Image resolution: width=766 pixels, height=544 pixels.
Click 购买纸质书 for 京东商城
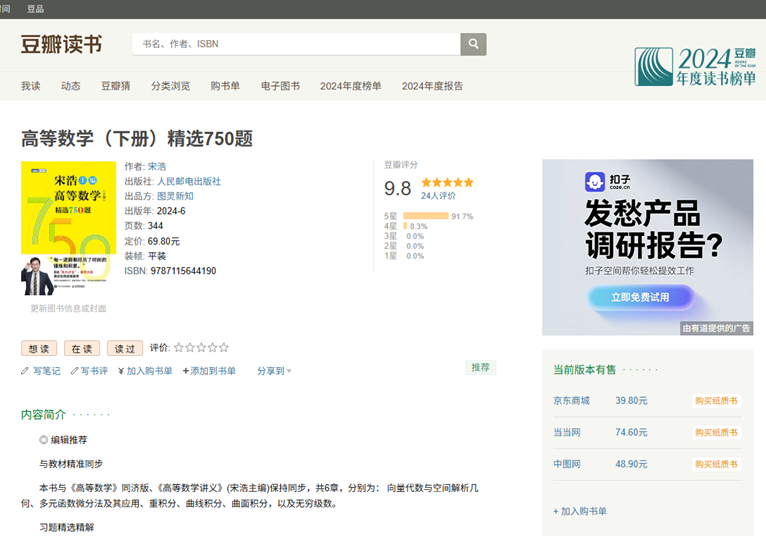tap(716, 401)
